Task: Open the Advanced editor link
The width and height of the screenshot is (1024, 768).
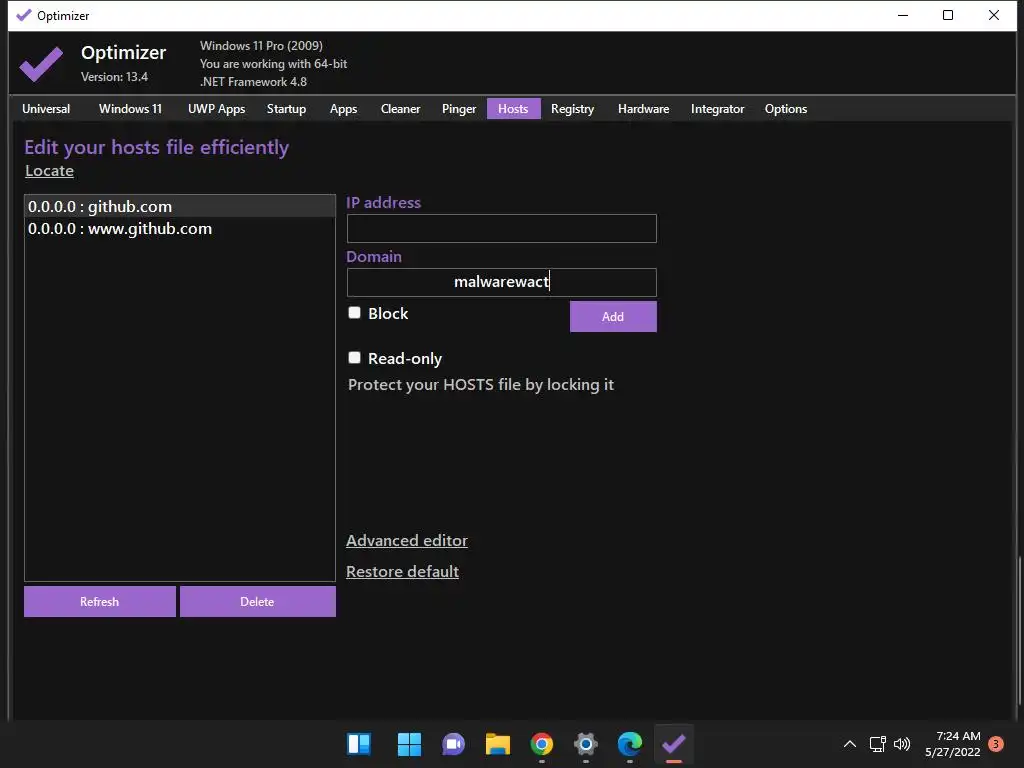Action: [x=407, y=541]
